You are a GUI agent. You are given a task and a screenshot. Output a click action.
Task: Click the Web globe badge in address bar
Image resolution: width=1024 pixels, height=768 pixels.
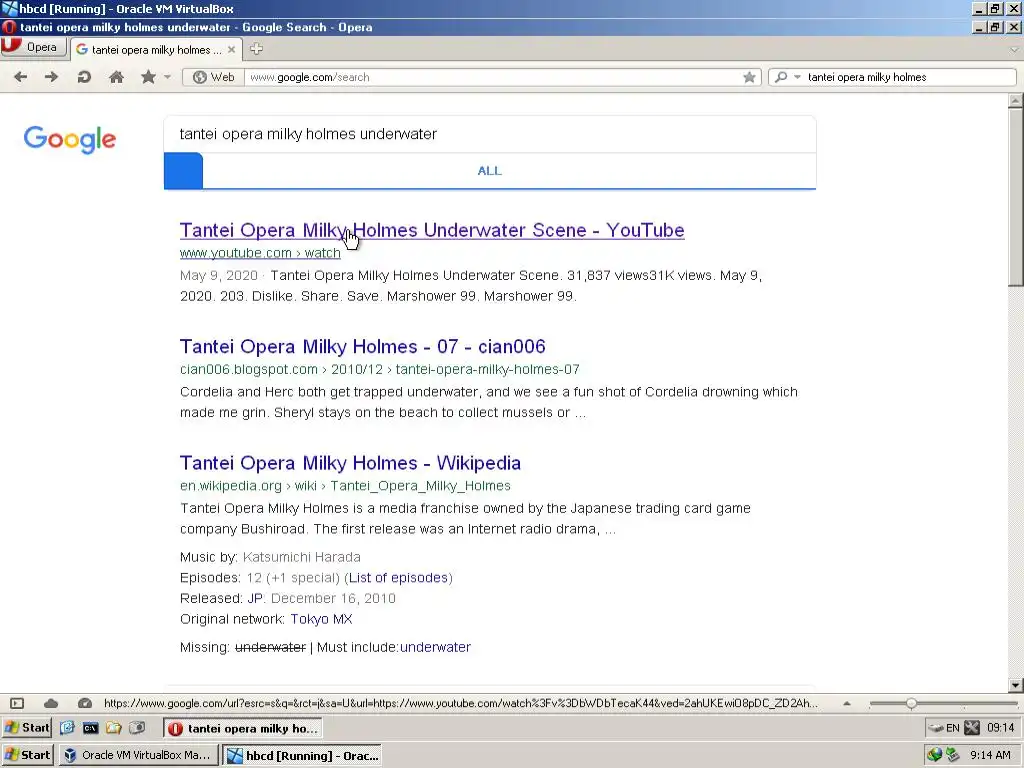coord(214,77)
